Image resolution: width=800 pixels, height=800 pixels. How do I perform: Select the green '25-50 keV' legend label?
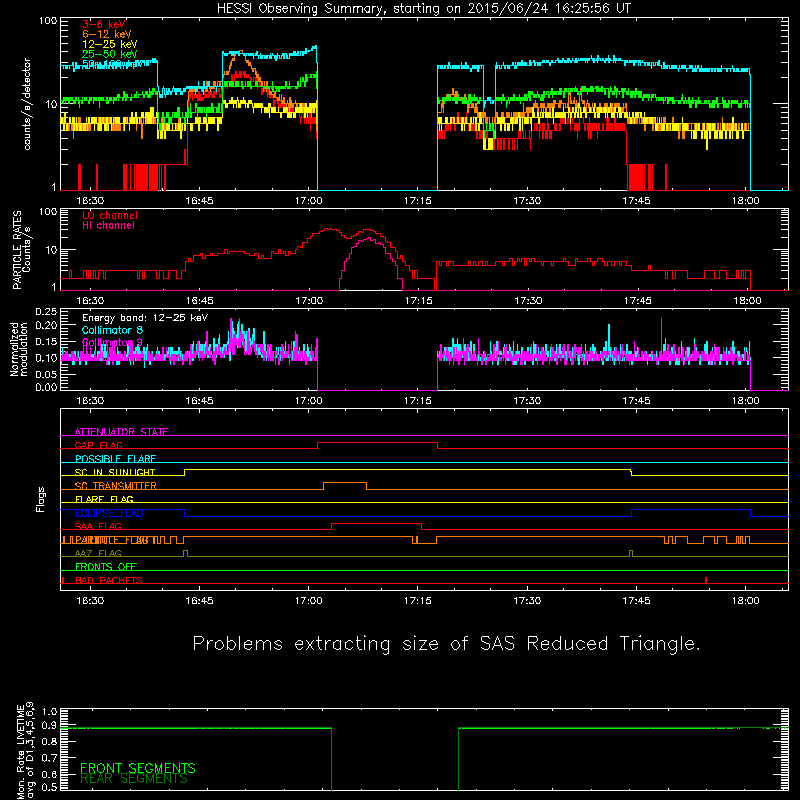point(110,54)
